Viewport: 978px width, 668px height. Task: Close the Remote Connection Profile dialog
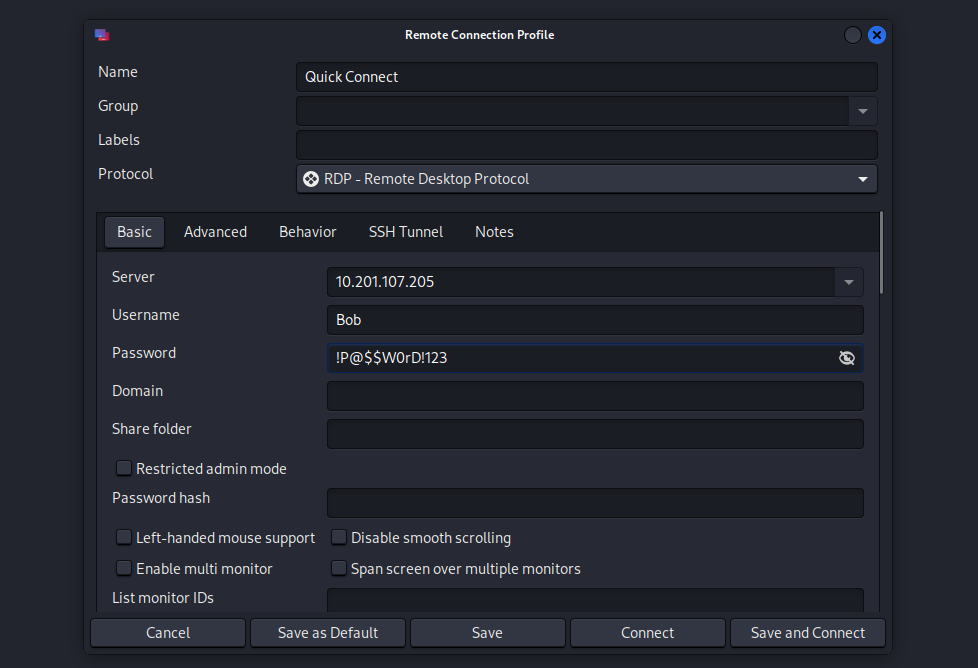coord(876,35)
